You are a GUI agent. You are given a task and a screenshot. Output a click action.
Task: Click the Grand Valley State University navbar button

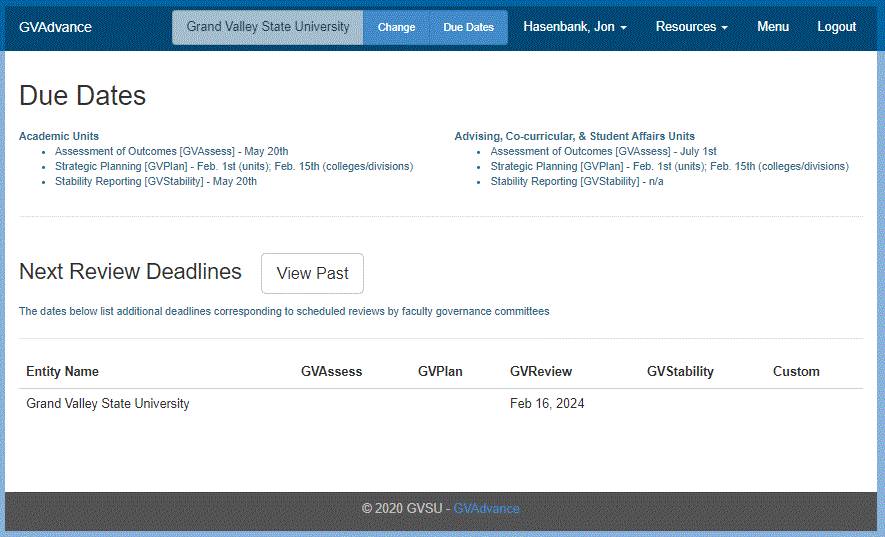268,27
